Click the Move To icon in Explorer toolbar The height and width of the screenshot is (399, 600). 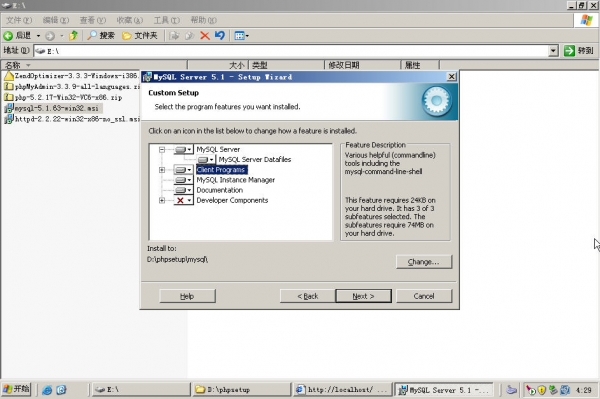[x=174, y=36]
